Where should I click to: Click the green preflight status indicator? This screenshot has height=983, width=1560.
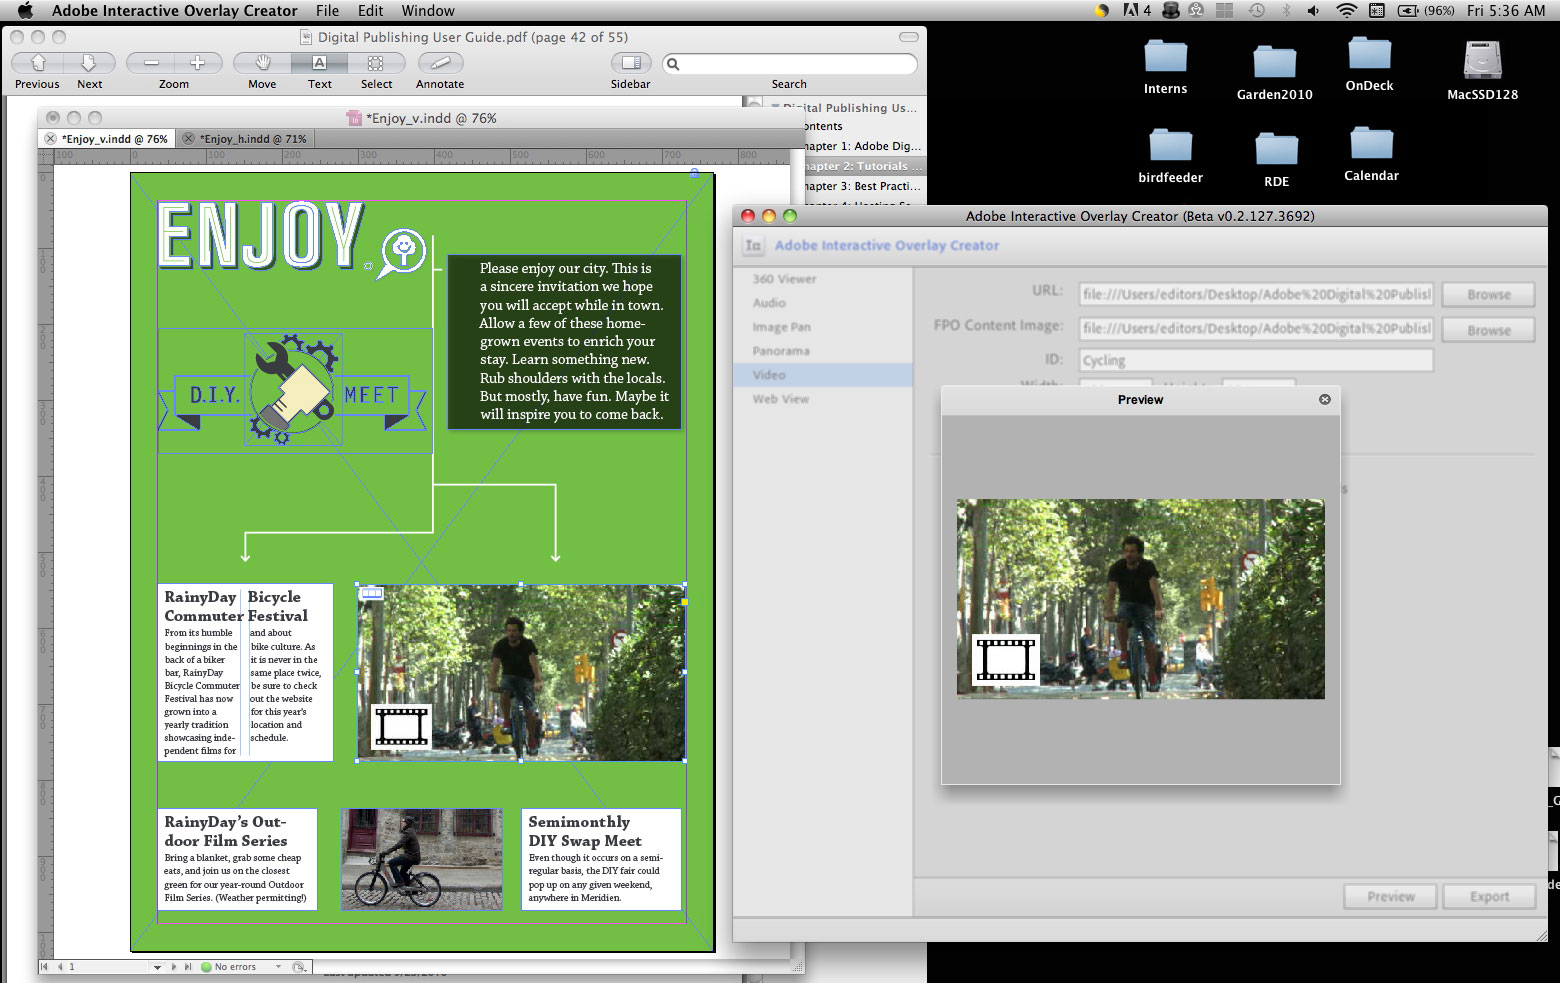click(206, 967)
